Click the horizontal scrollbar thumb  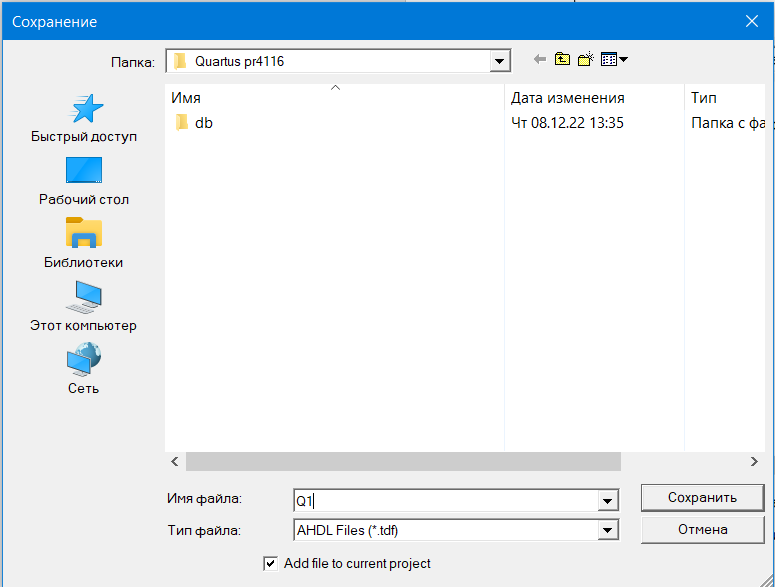[x=403, y=461]
